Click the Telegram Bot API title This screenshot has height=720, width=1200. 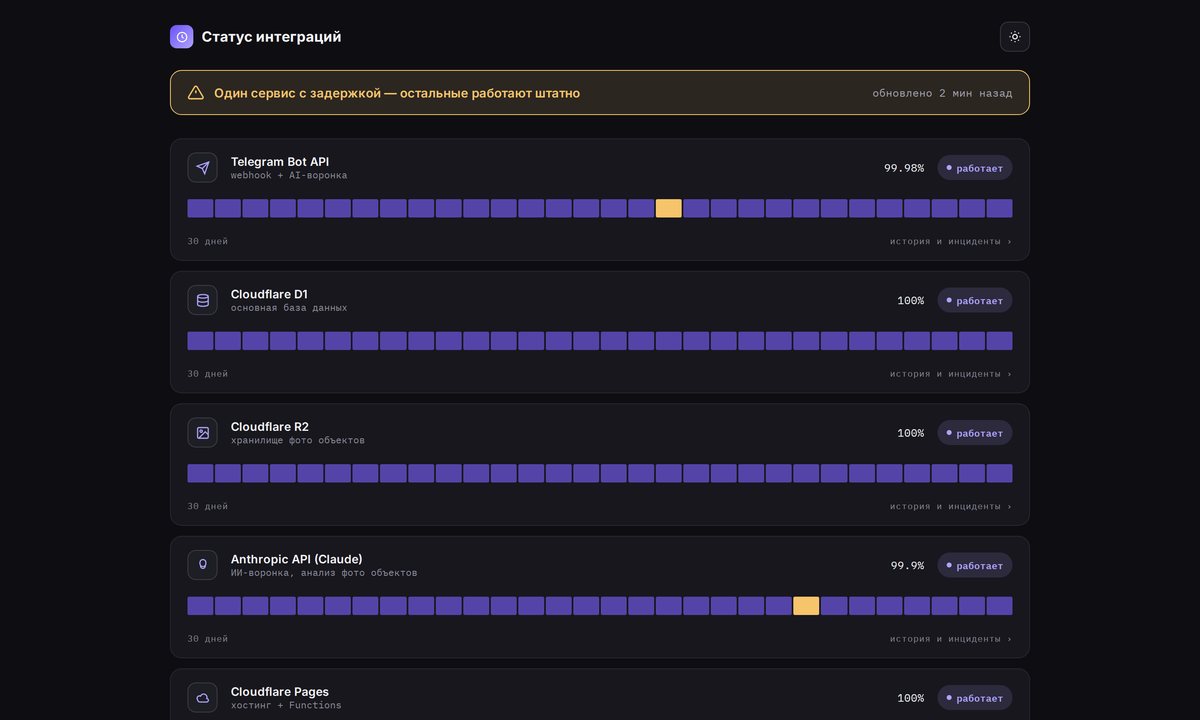[x=280, y=161]
